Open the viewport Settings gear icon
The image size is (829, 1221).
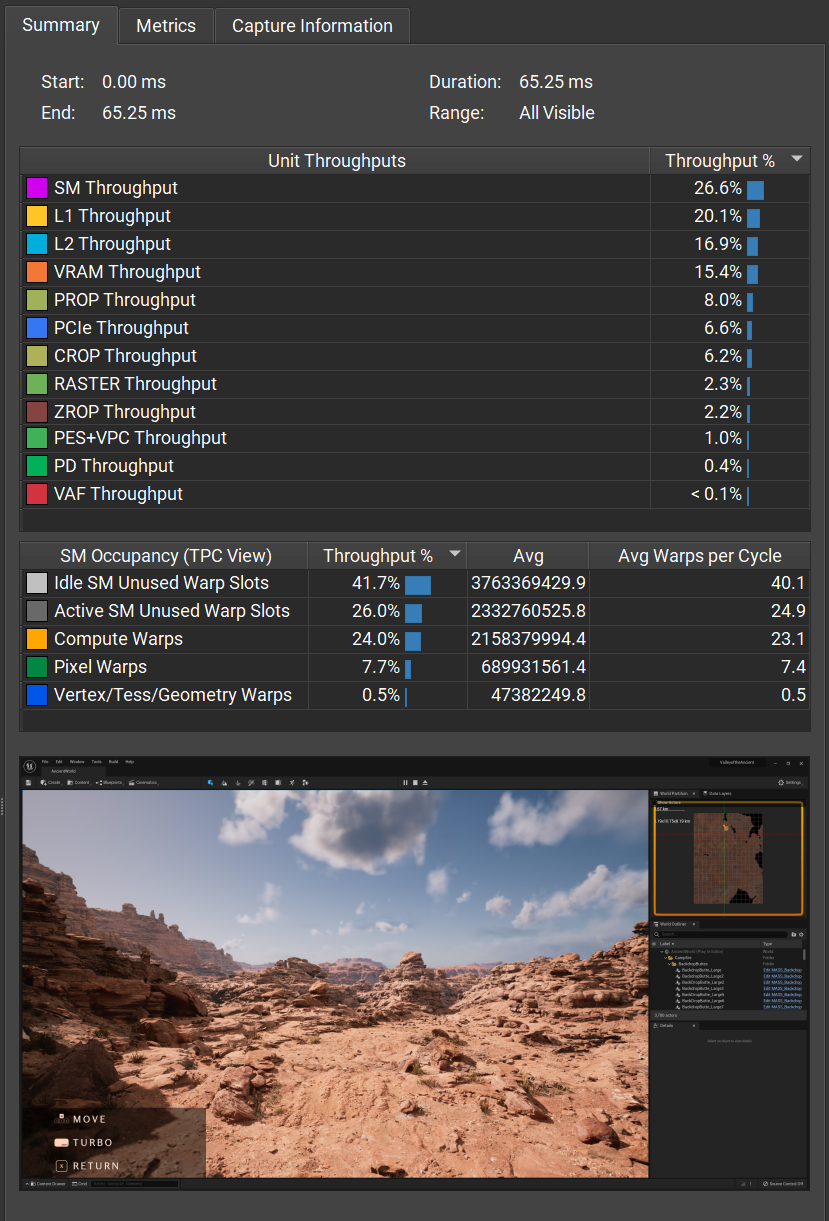(781, 780)
